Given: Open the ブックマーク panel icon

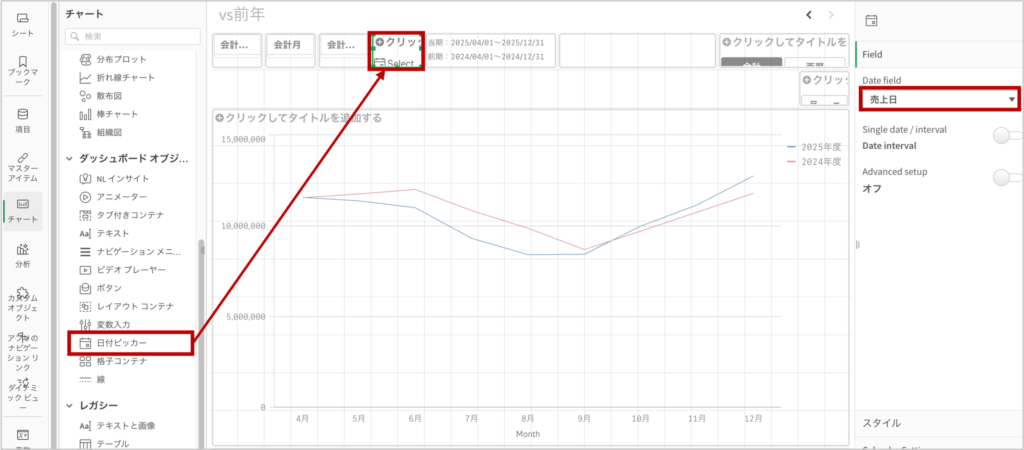Looking at the screenshot, I should 22,68.
